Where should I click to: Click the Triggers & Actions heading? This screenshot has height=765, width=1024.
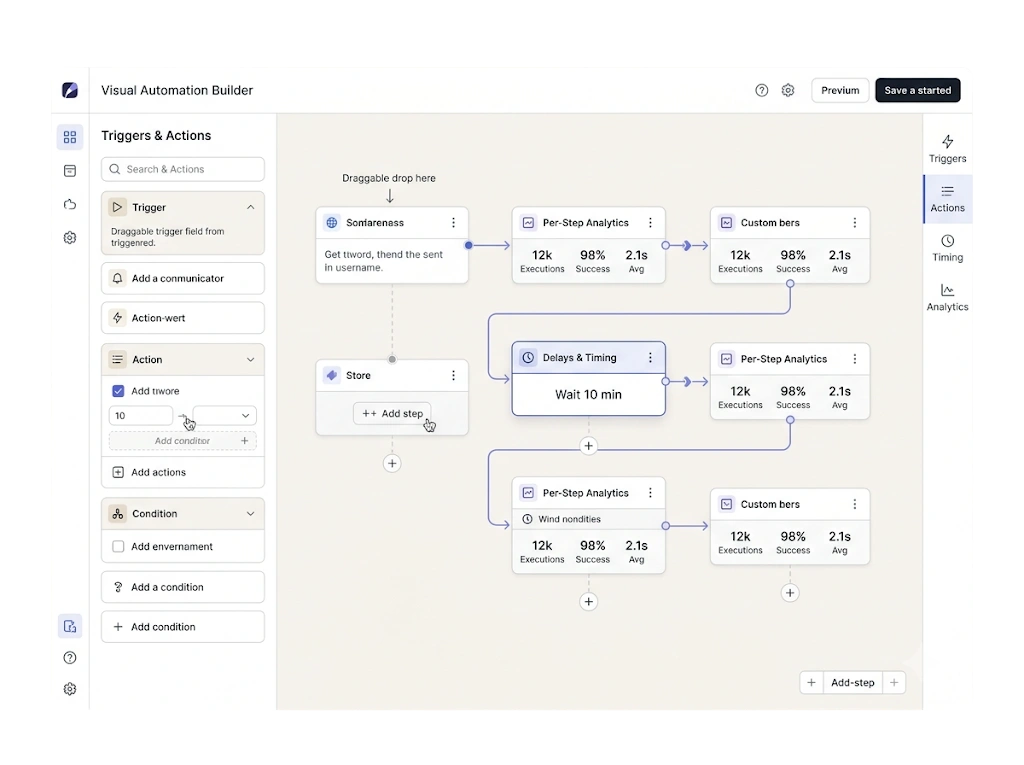[156, 136]
